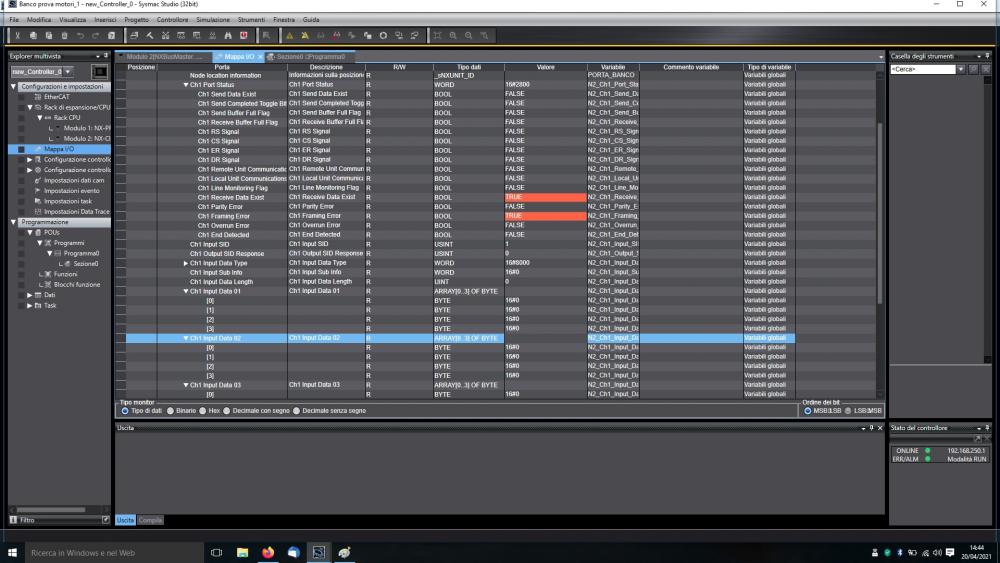Click the Task View taskbar icon
Viewport: 1000px width, 563px height.
(216, 552)
